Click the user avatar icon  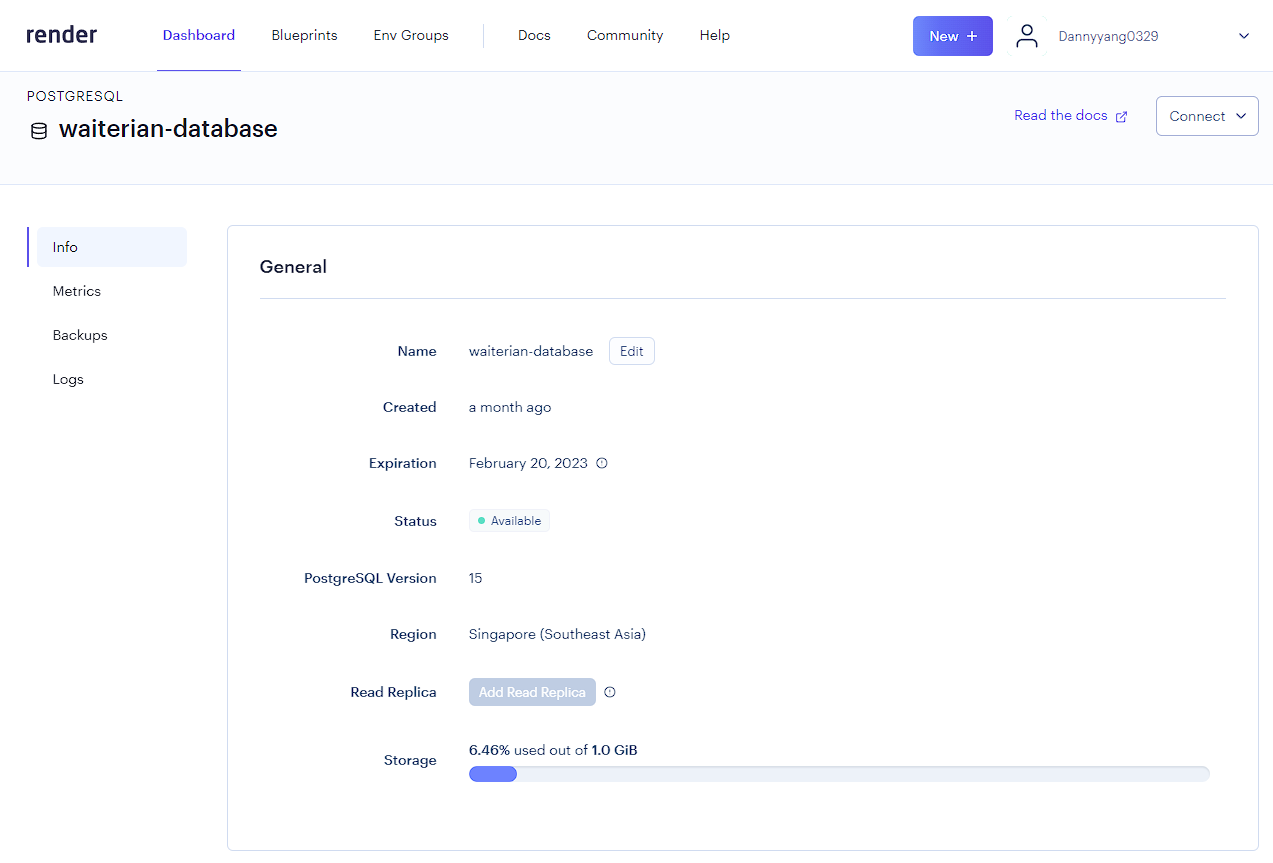(1027, 36)
